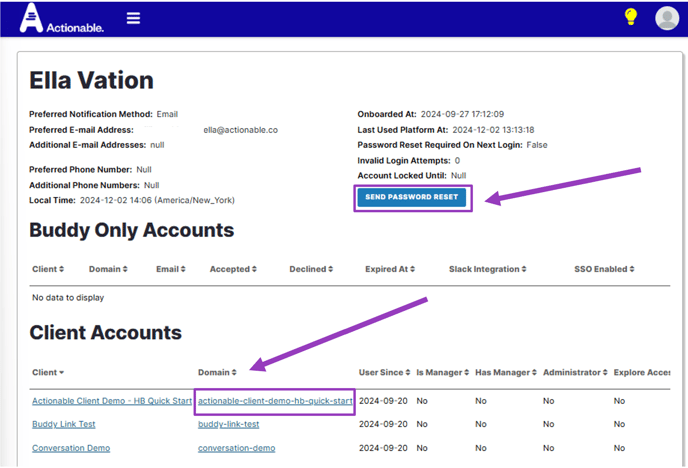Screen dimensions: 688x468
Task: Click the ella@actionable.co email address
Action: point(240,130)
